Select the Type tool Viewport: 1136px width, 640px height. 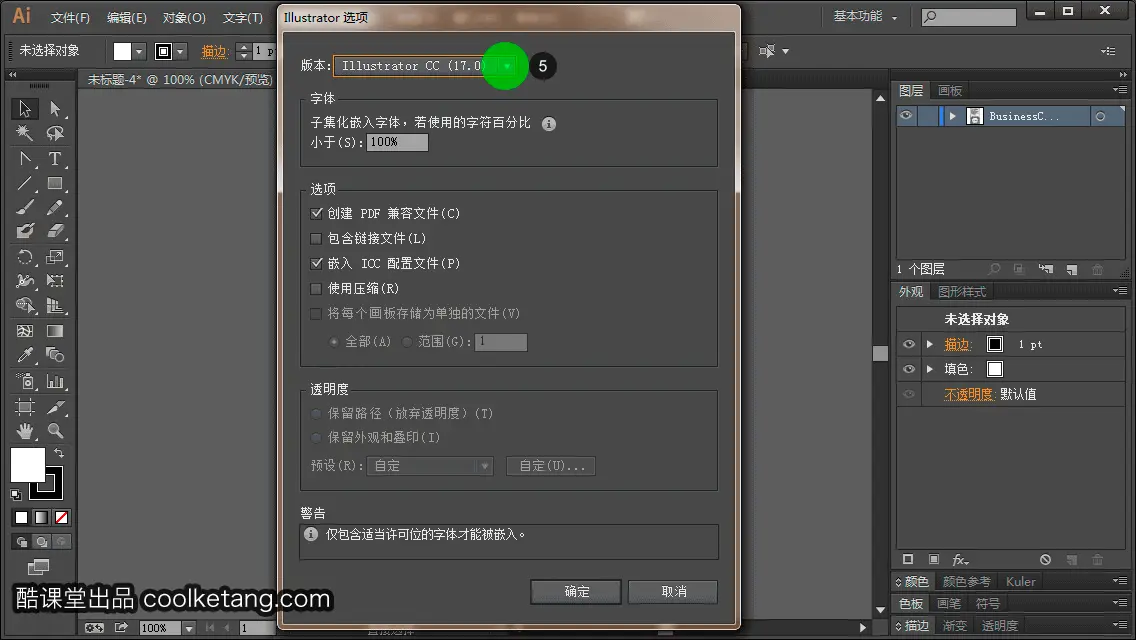tap(55, 158)
